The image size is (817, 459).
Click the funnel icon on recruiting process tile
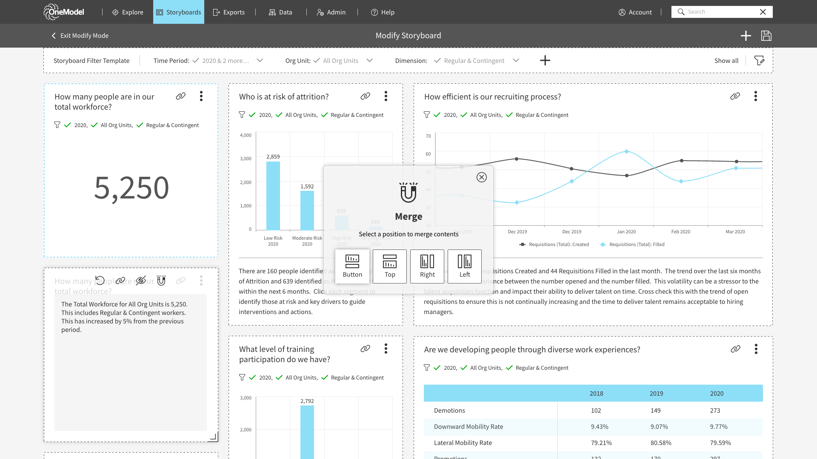[427, 115]
